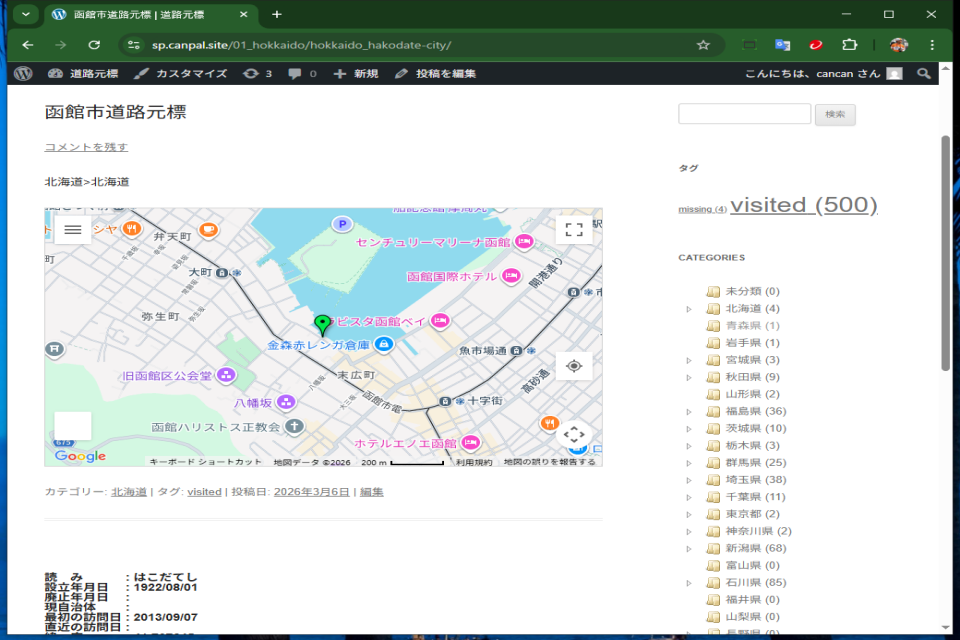The image size is (960, 640).
Task: Click 投稿を編集 in the admin bar
Action: coord(436,74)
